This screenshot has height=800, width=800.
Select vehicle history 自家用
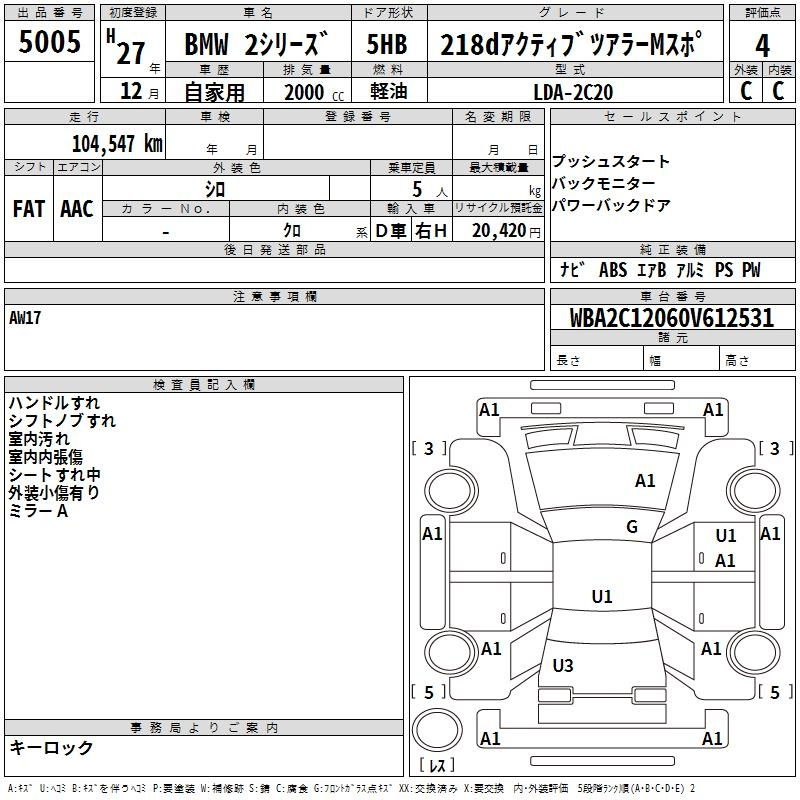coord(214,92)
